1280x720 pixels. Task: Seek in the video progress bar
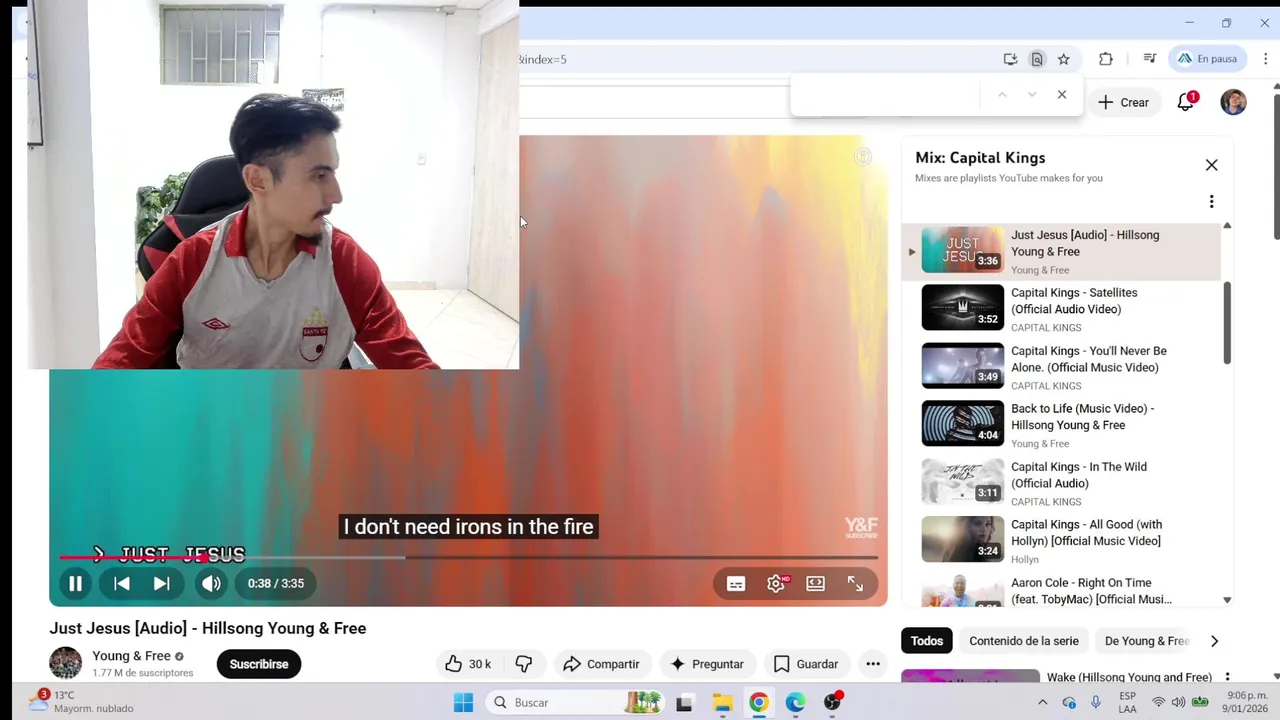tap(468, 558)
